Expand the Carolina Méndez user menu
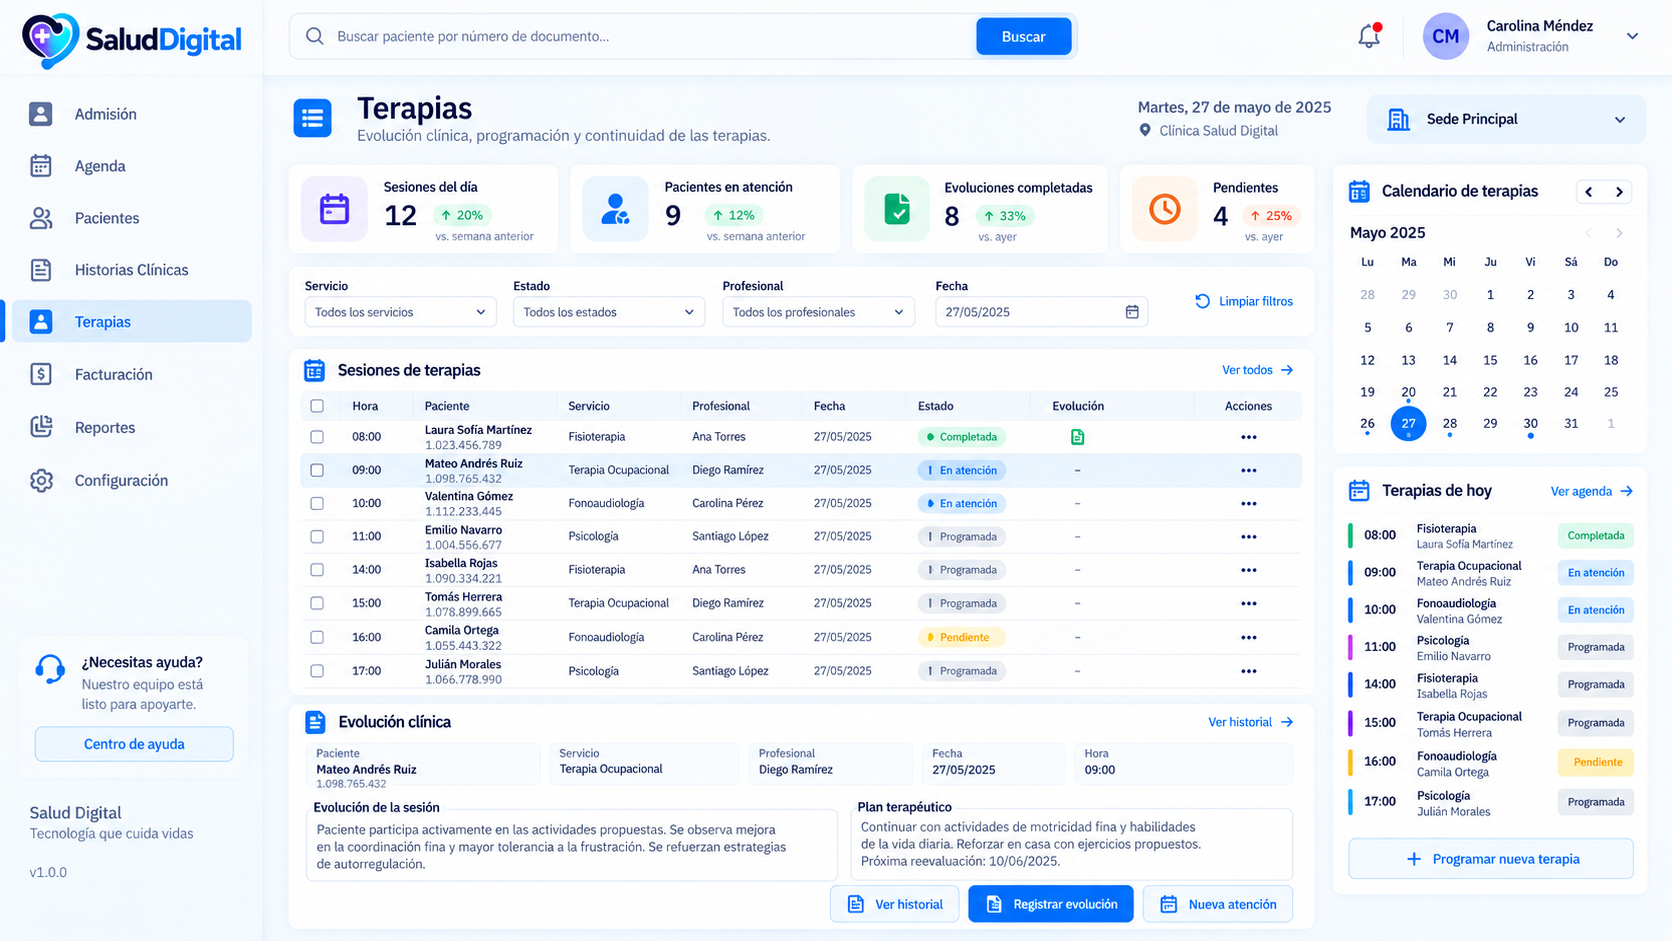The width and height of the screenshot is (1672, 941). [x=1632, y=36]
